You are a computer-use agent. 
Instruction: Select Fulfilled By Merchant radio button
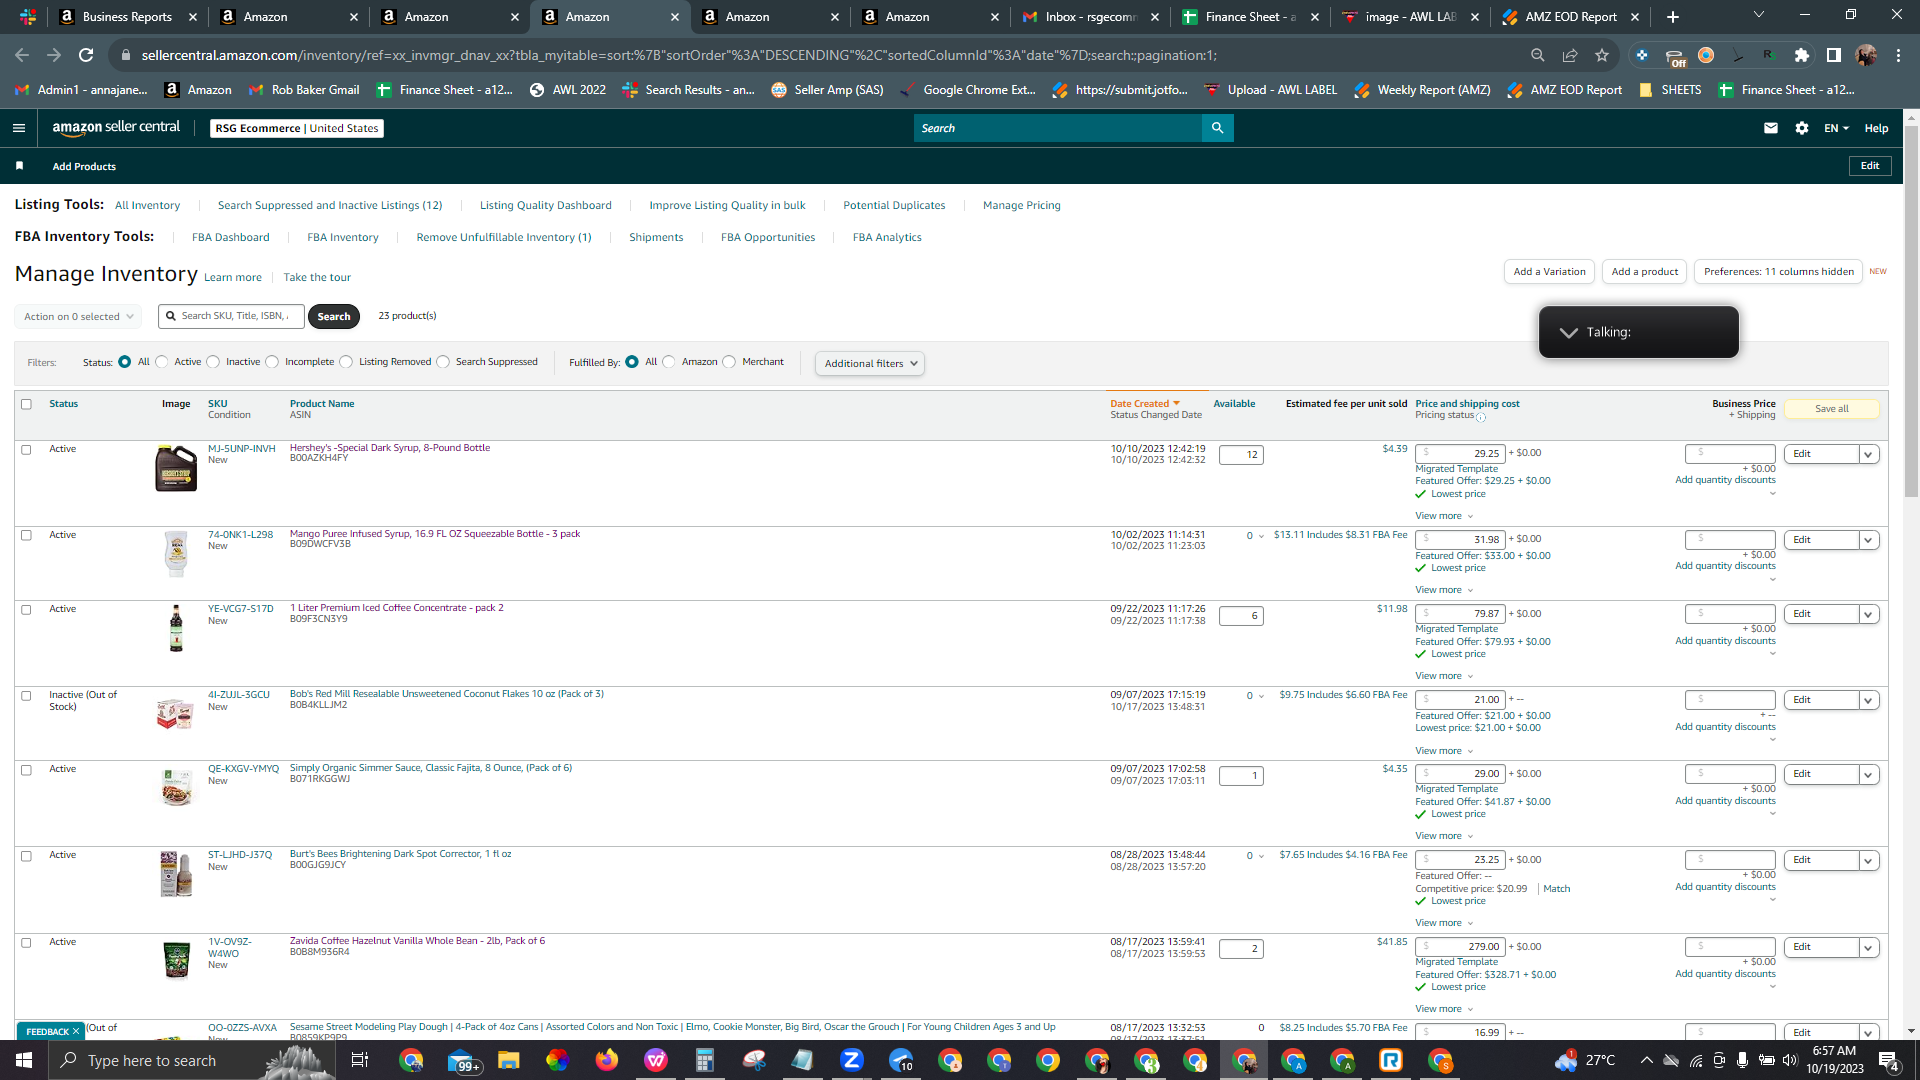729,362
